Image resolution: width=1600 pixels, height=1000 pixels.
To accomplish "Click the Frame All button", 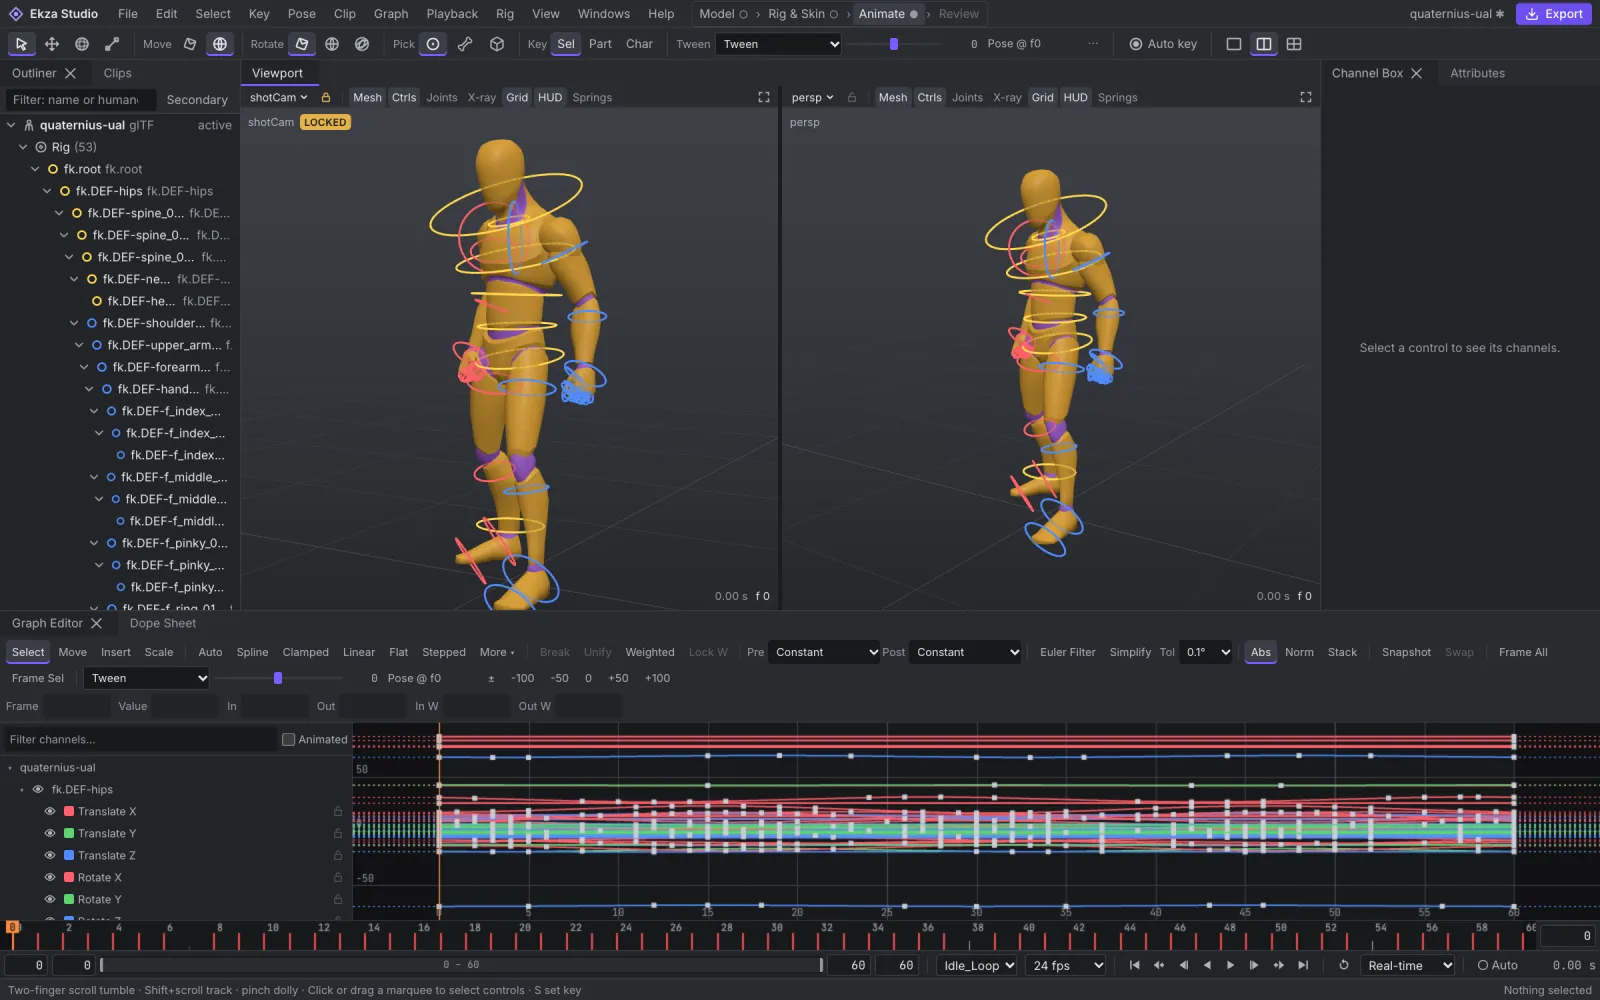I will pos(1523,652).
